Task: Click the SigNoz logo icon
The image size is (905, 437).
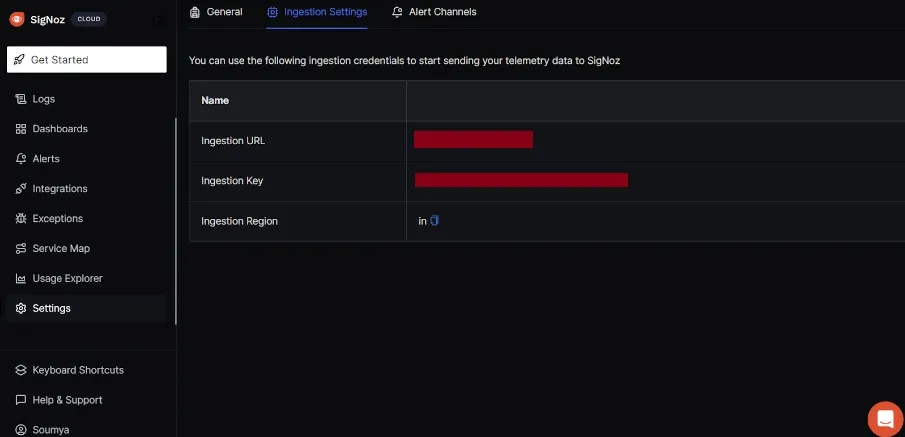Action: coord(17,19)
